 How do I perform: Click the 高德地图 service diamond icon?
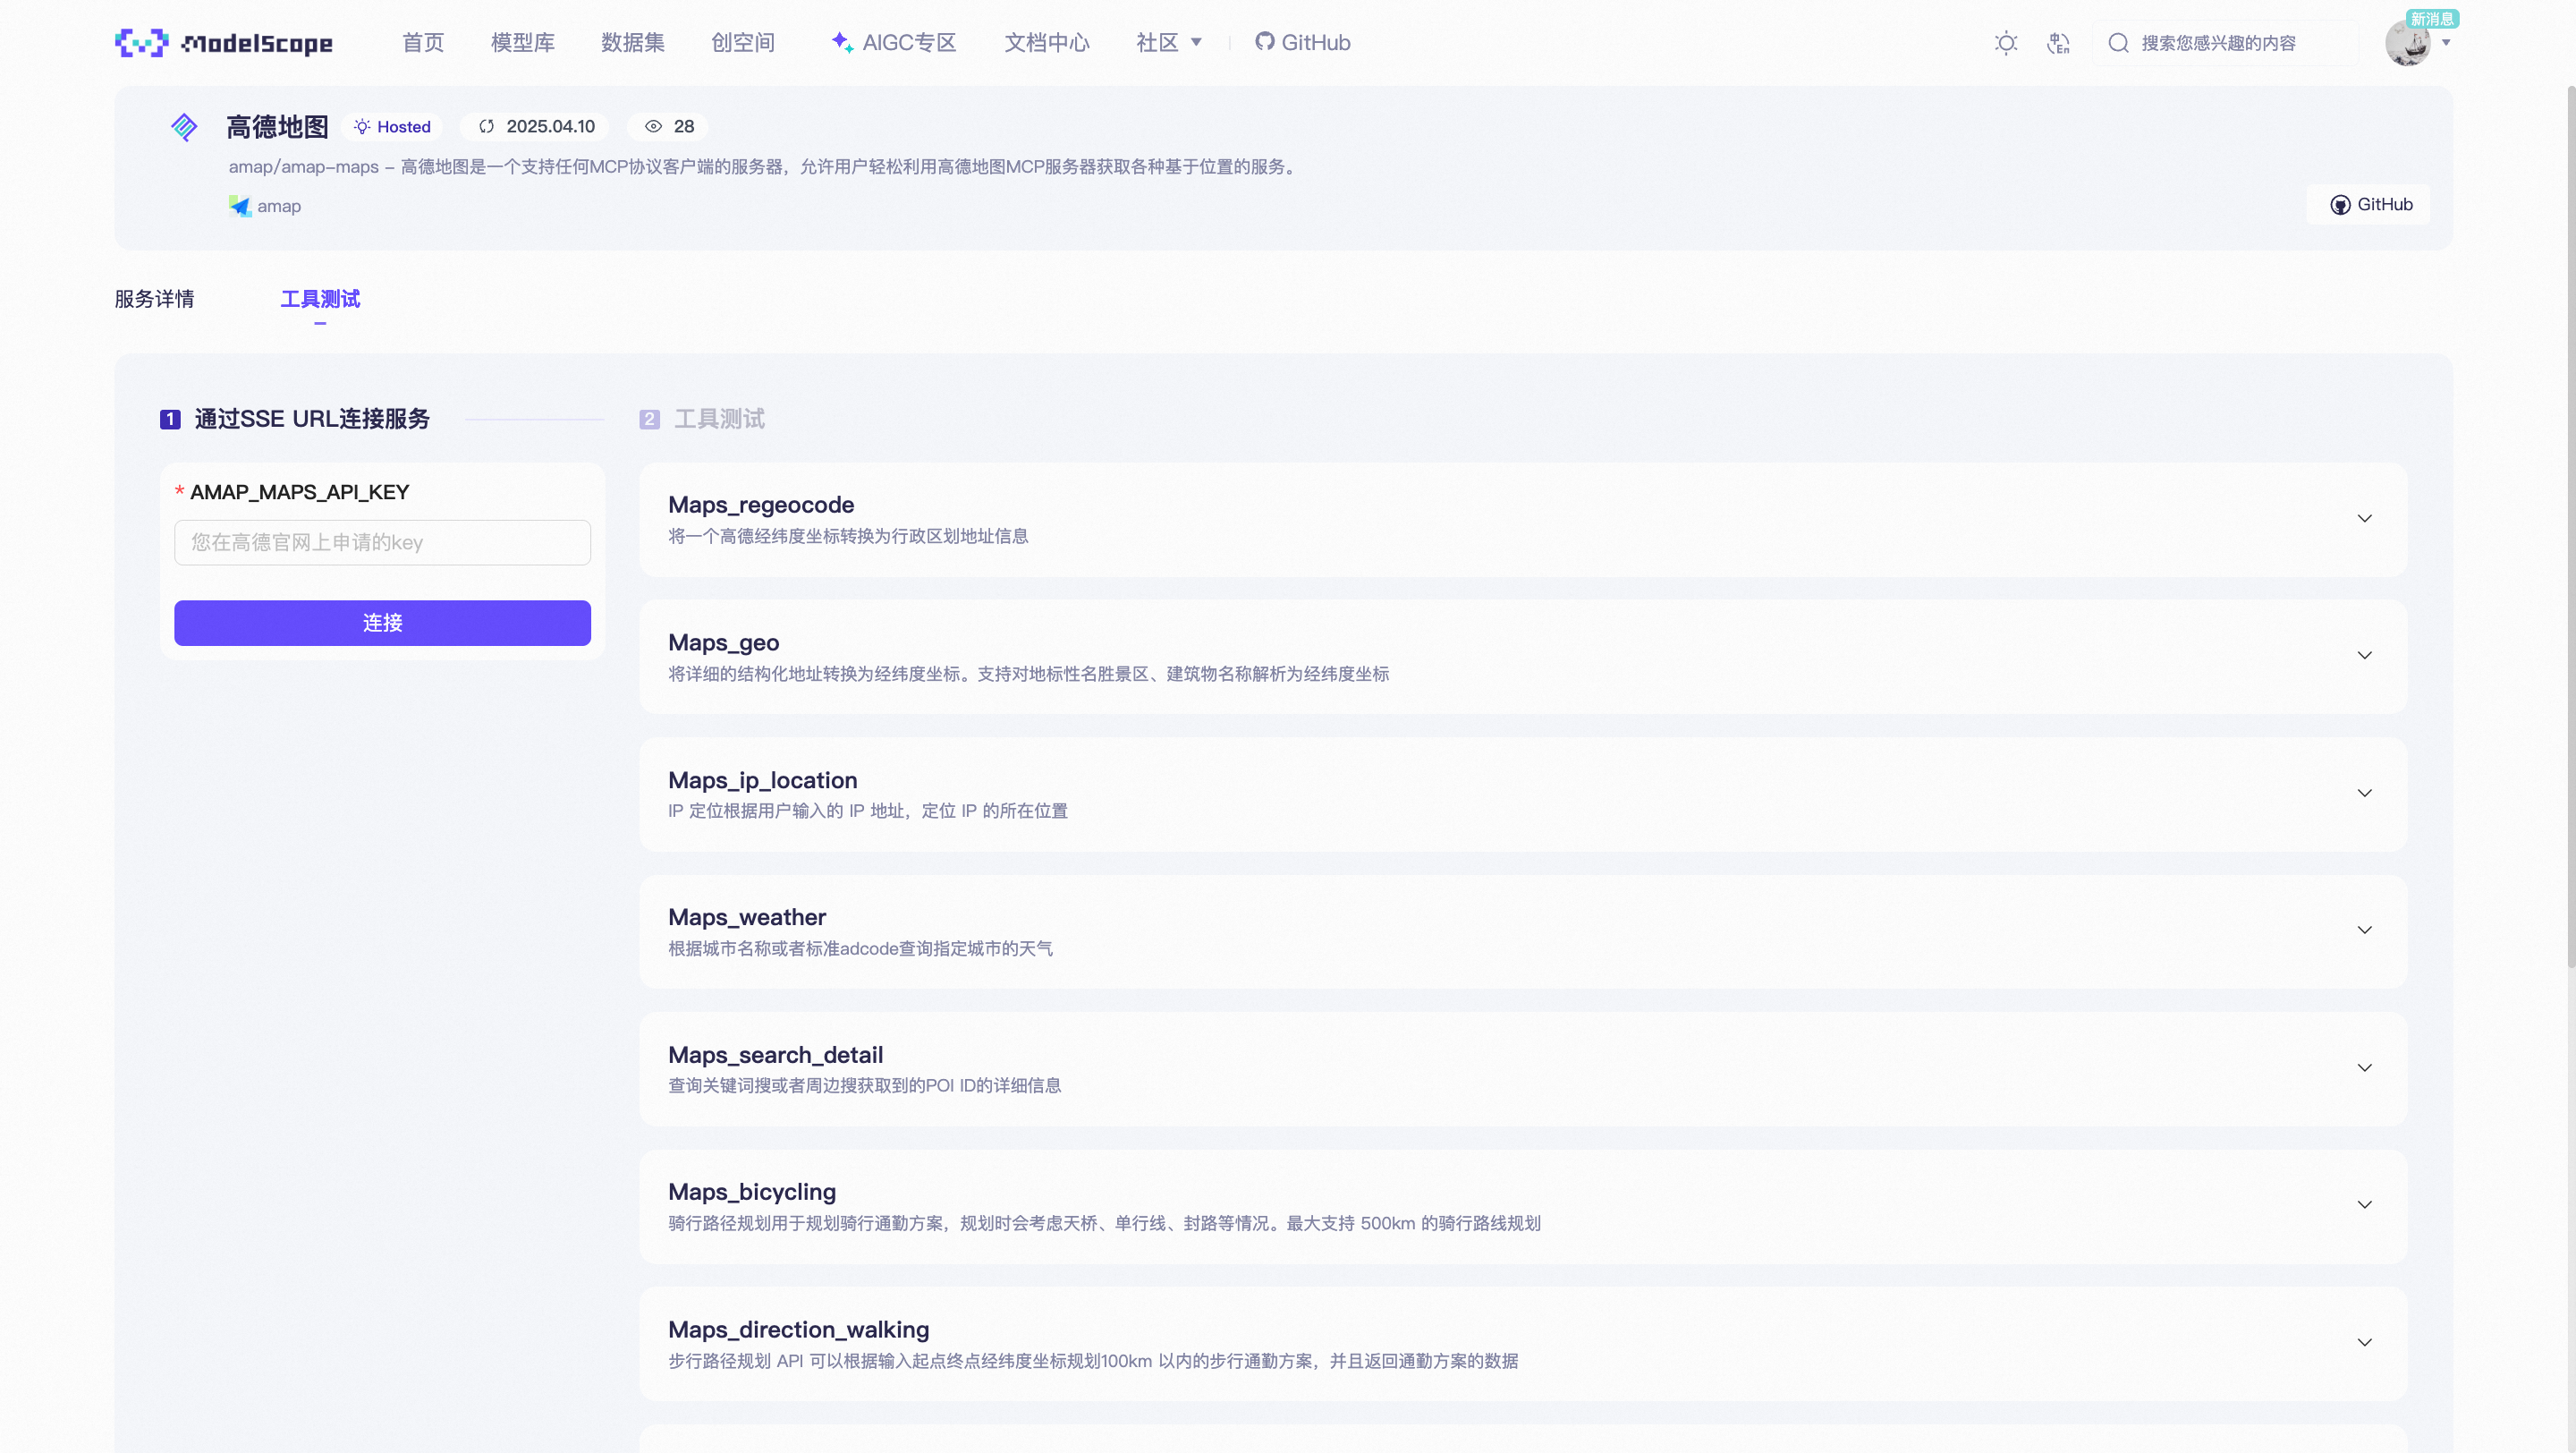coord(184,127)
